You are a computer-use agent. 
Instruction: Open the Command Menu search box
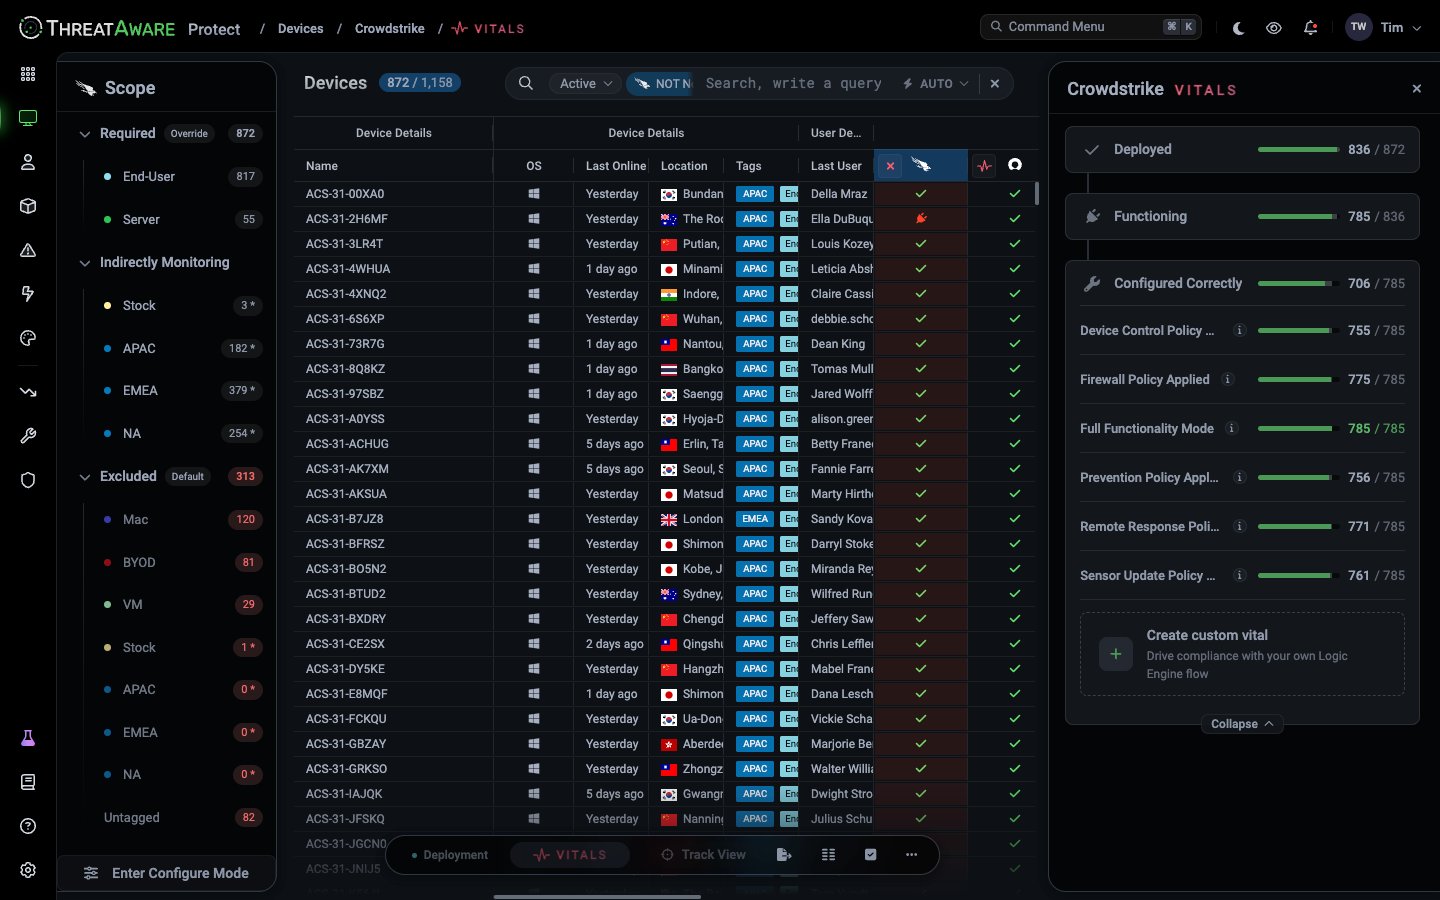(x=1090, y=27)
